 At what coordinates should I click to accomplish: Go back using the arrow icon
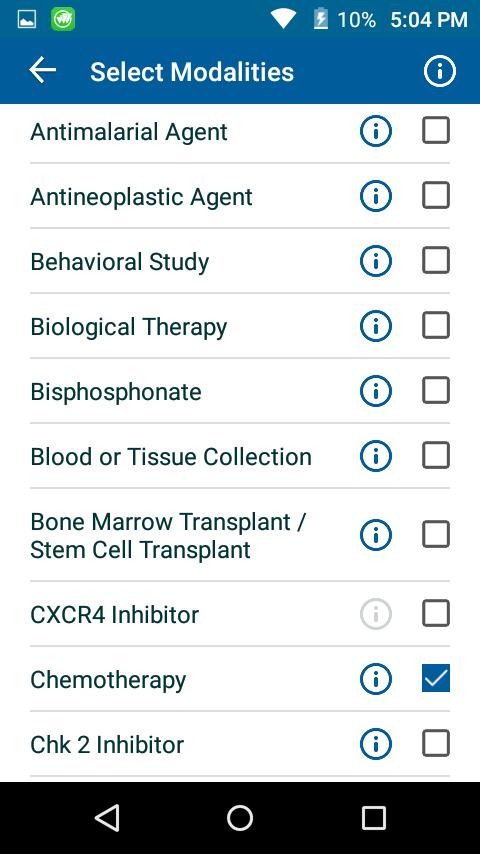tap(42, 71)
